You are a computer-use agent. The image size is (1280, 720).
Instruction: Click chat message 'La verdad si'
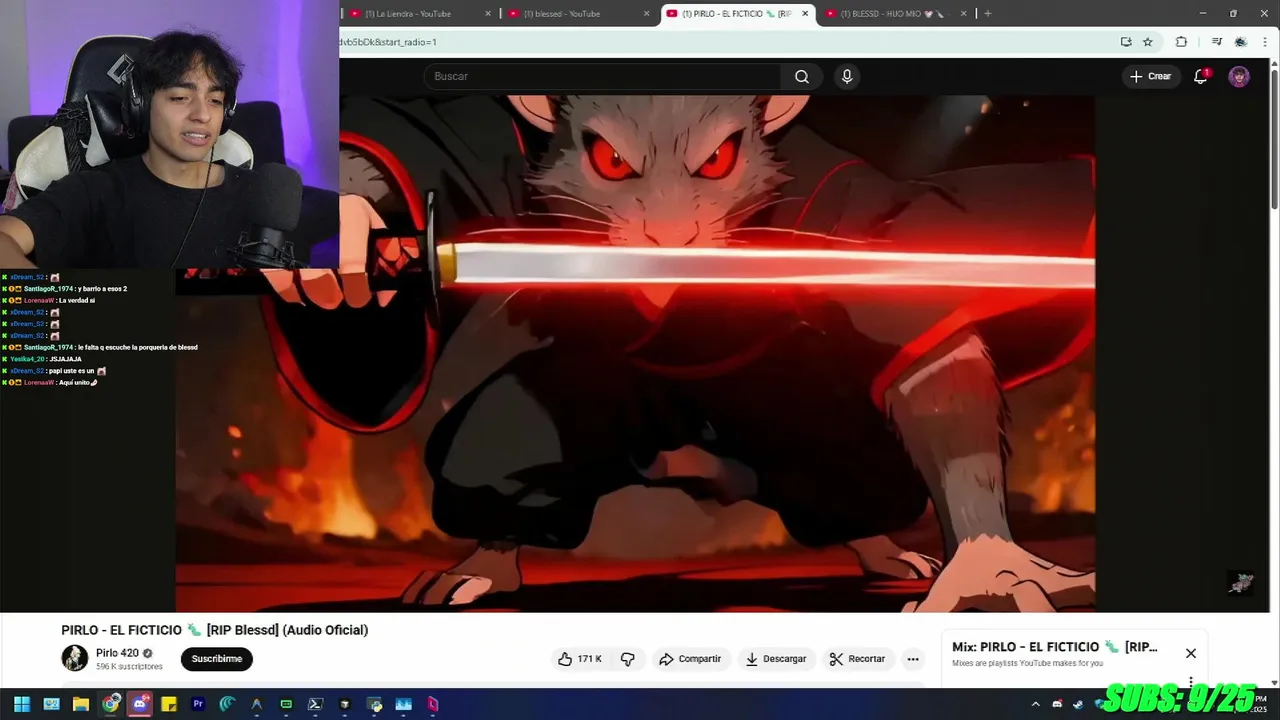click(77, 300)
